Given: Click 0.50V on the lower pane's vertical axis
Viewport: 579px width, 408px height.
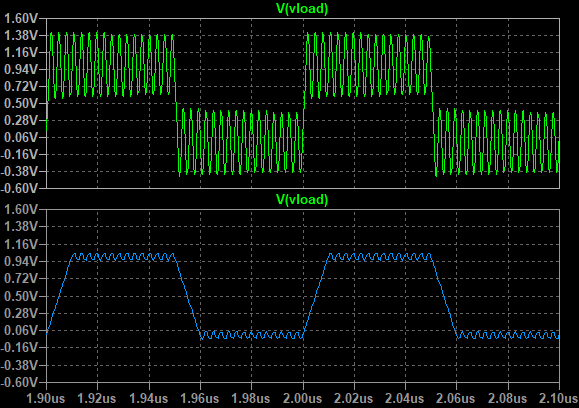Looking at the screenshot, I should (21, 296).
